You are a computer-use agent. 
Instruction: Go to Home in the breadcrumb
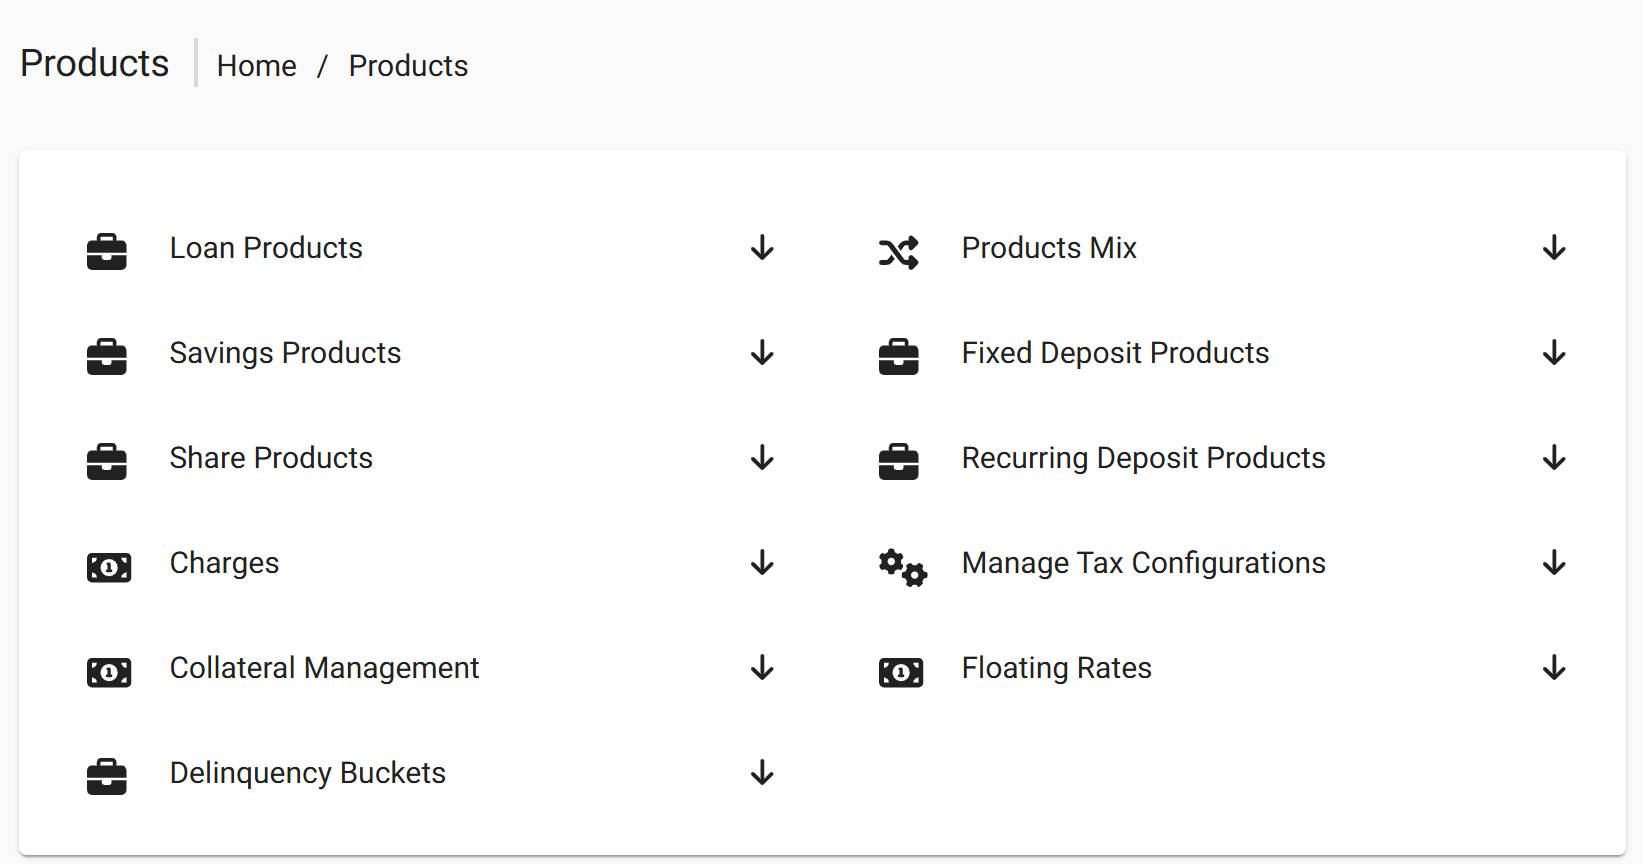(x=257, y=66)
